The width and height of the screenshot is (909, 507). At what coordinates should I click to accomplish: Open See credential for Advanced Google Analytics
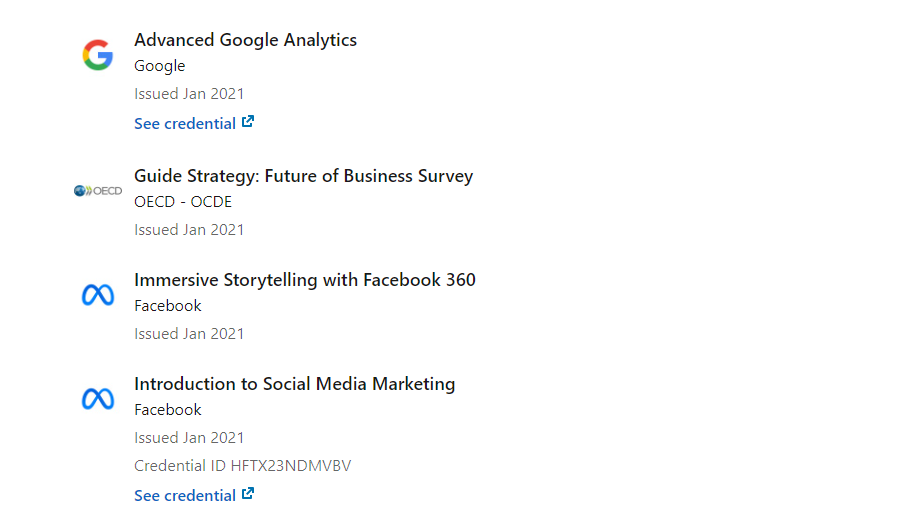194,123
